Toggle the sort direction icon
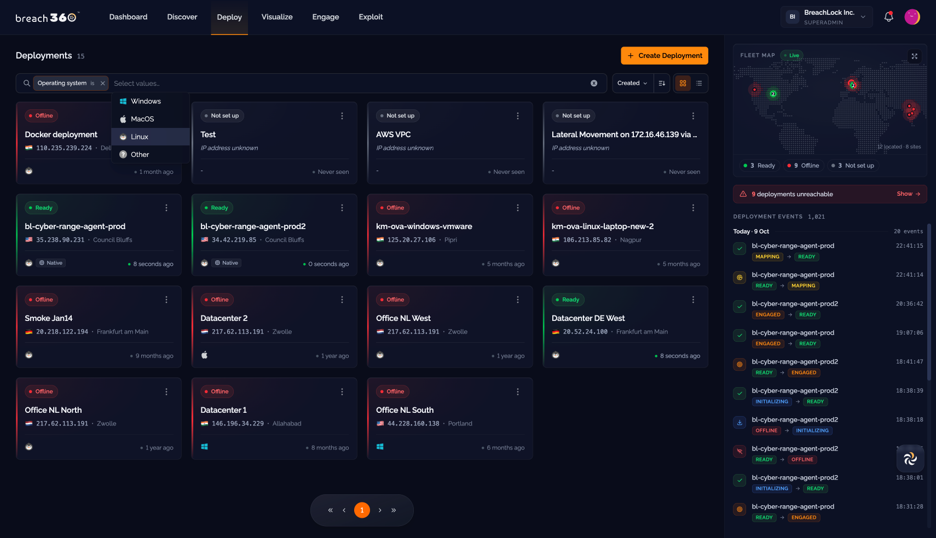936x538 pixels. [x=662, y=83]
